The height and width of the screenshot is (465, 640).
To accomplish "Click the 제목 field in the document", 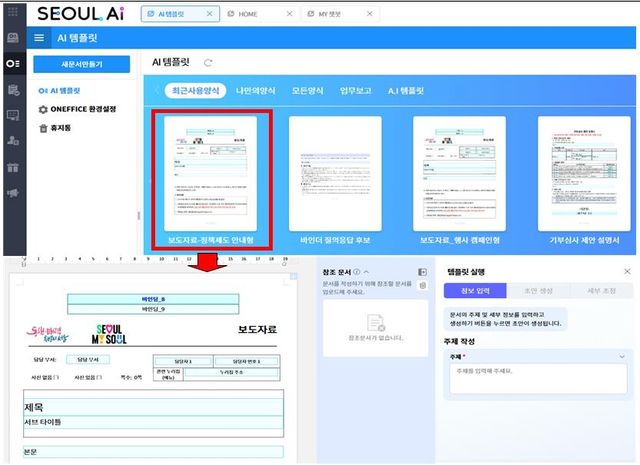I will click(x=153, y=407).
